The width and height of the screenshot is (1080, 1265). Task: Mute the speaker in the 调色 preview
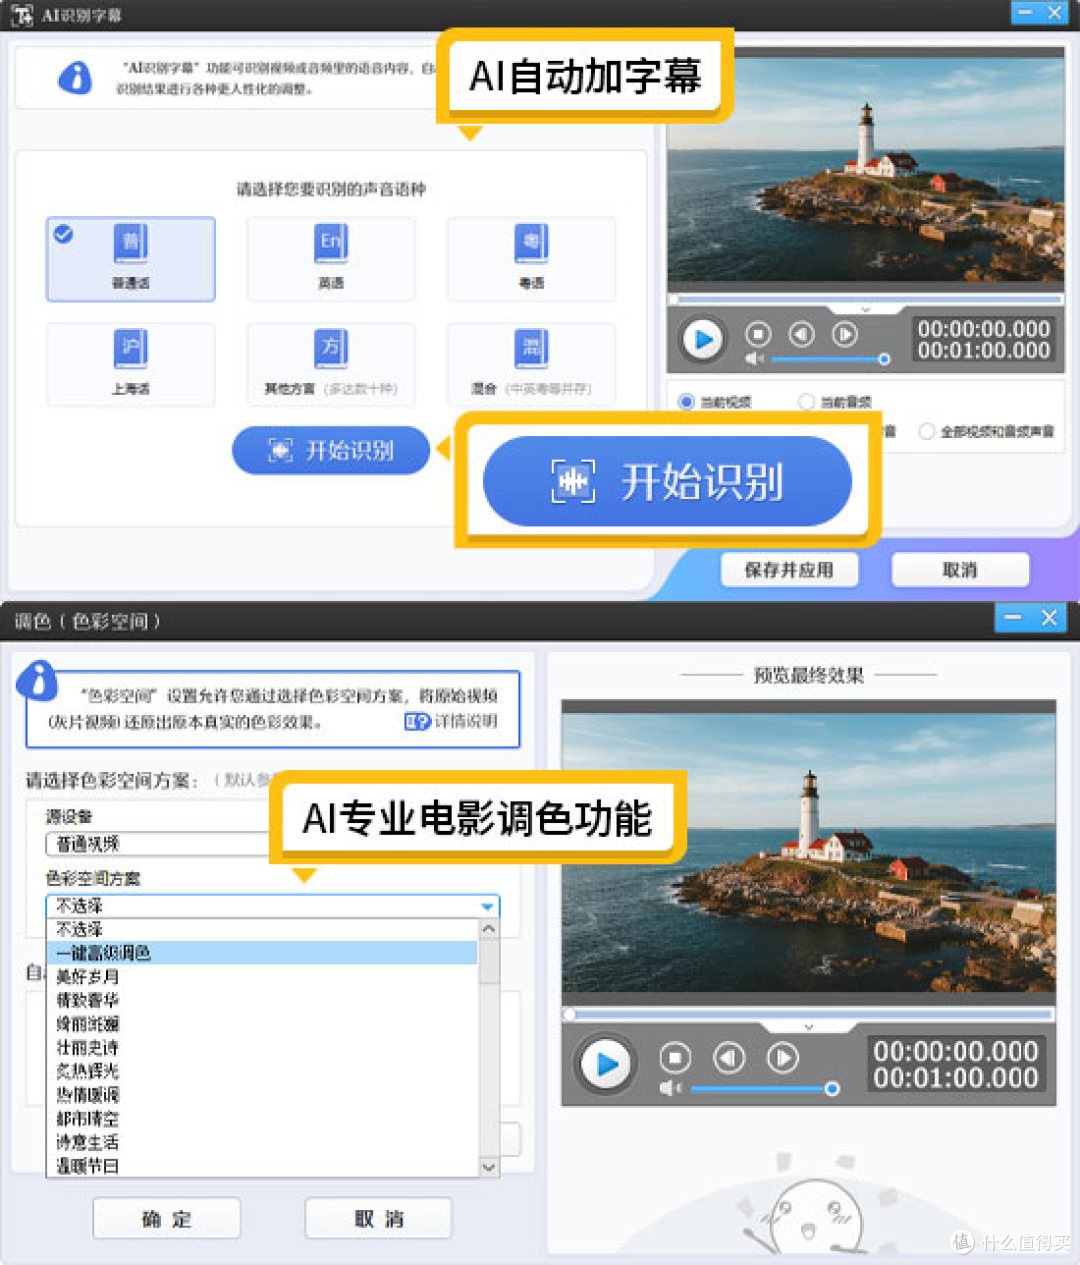(x=670, y=1088)
